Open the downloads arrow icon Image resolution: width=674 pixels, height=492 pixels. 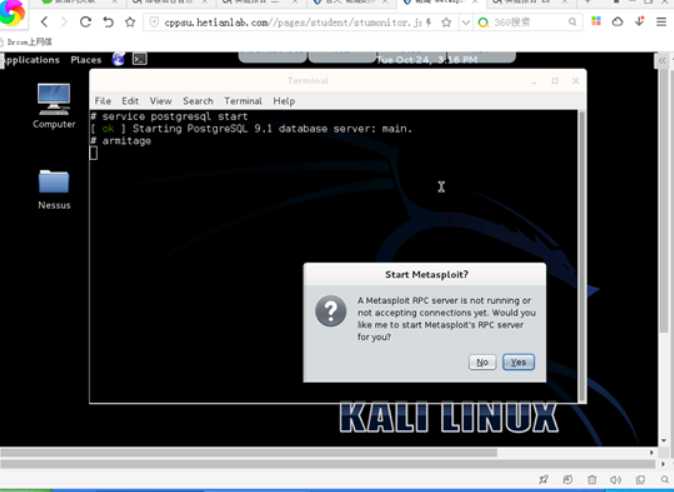point(640,21)
